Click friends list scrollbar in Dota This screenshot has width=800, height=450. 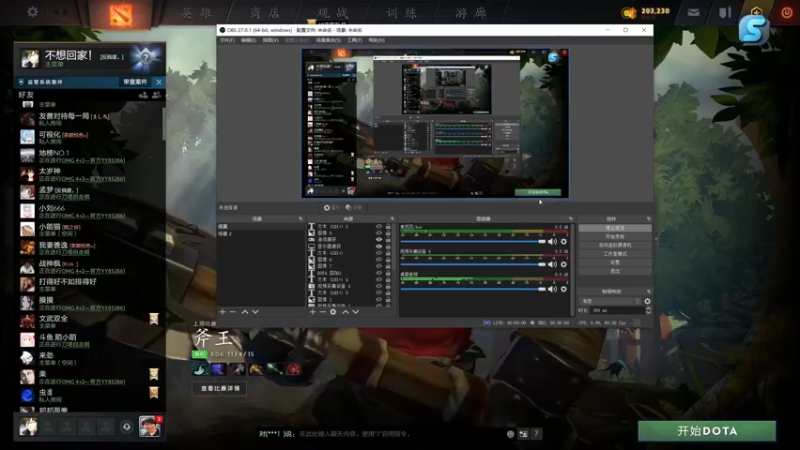tap(164, 122)
